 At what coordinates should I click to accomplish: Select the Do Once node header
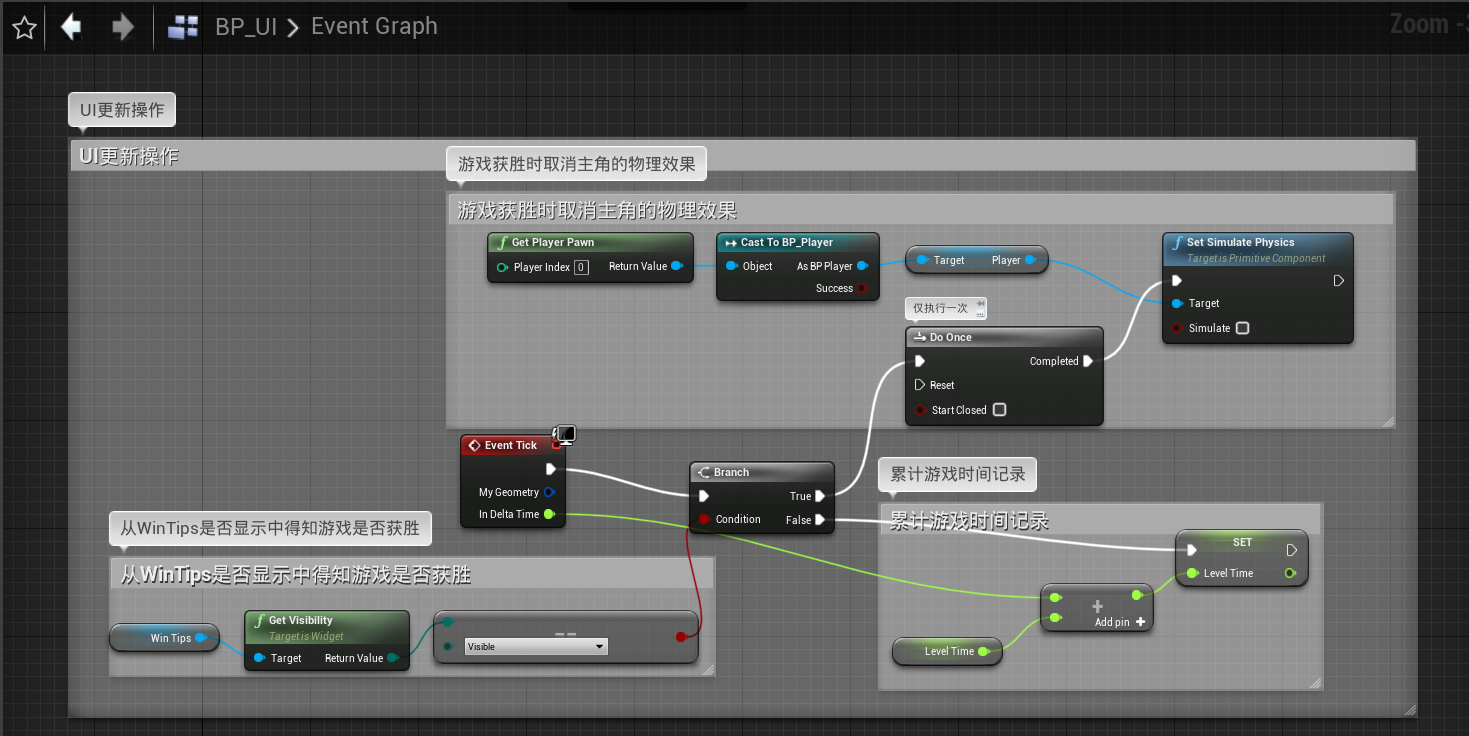pos(1005,337)
